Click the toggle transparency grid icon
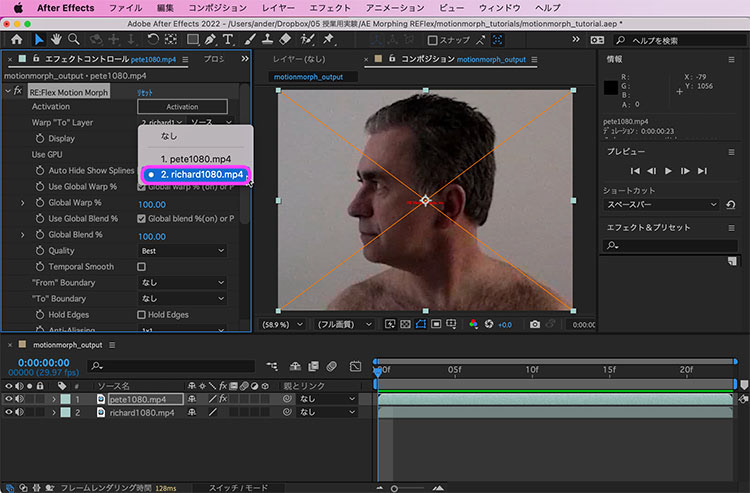 (x=405, y=324)
